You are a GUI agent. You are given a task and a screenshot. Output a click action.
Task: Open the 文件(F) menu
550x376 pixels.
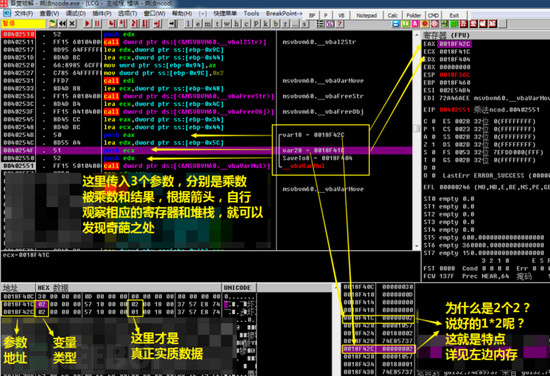pos(24,14)
